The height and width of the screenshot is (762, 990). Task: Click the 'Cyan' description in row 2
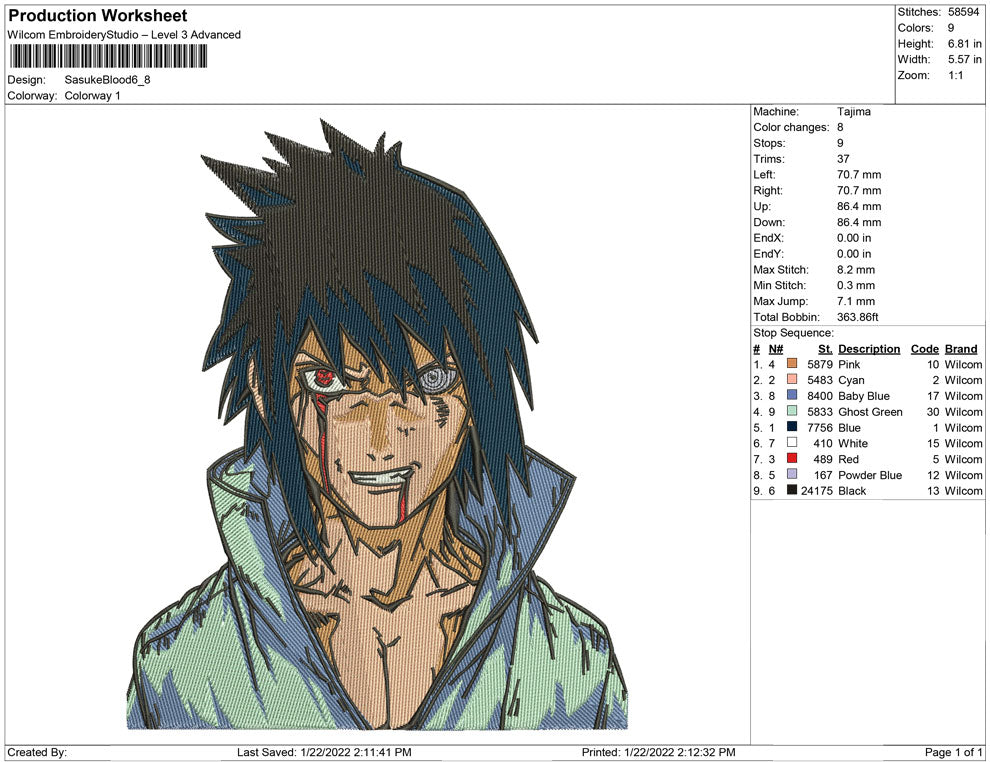[x=851, y=380]
